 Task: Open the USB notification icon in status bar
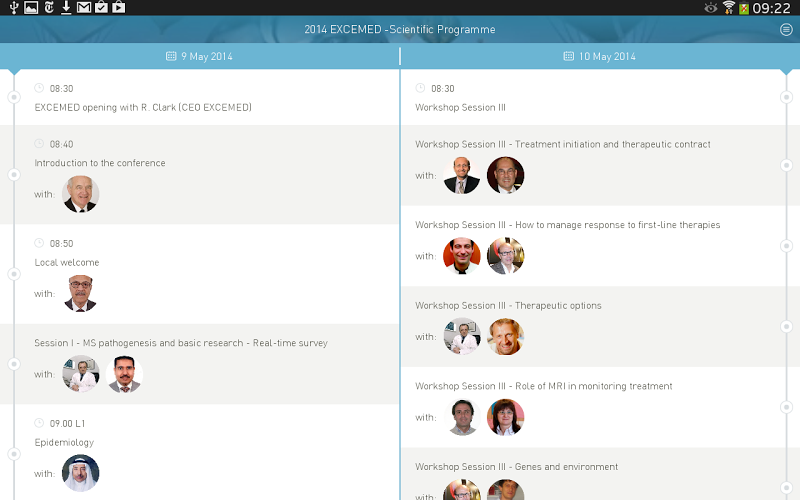point(14,7)
